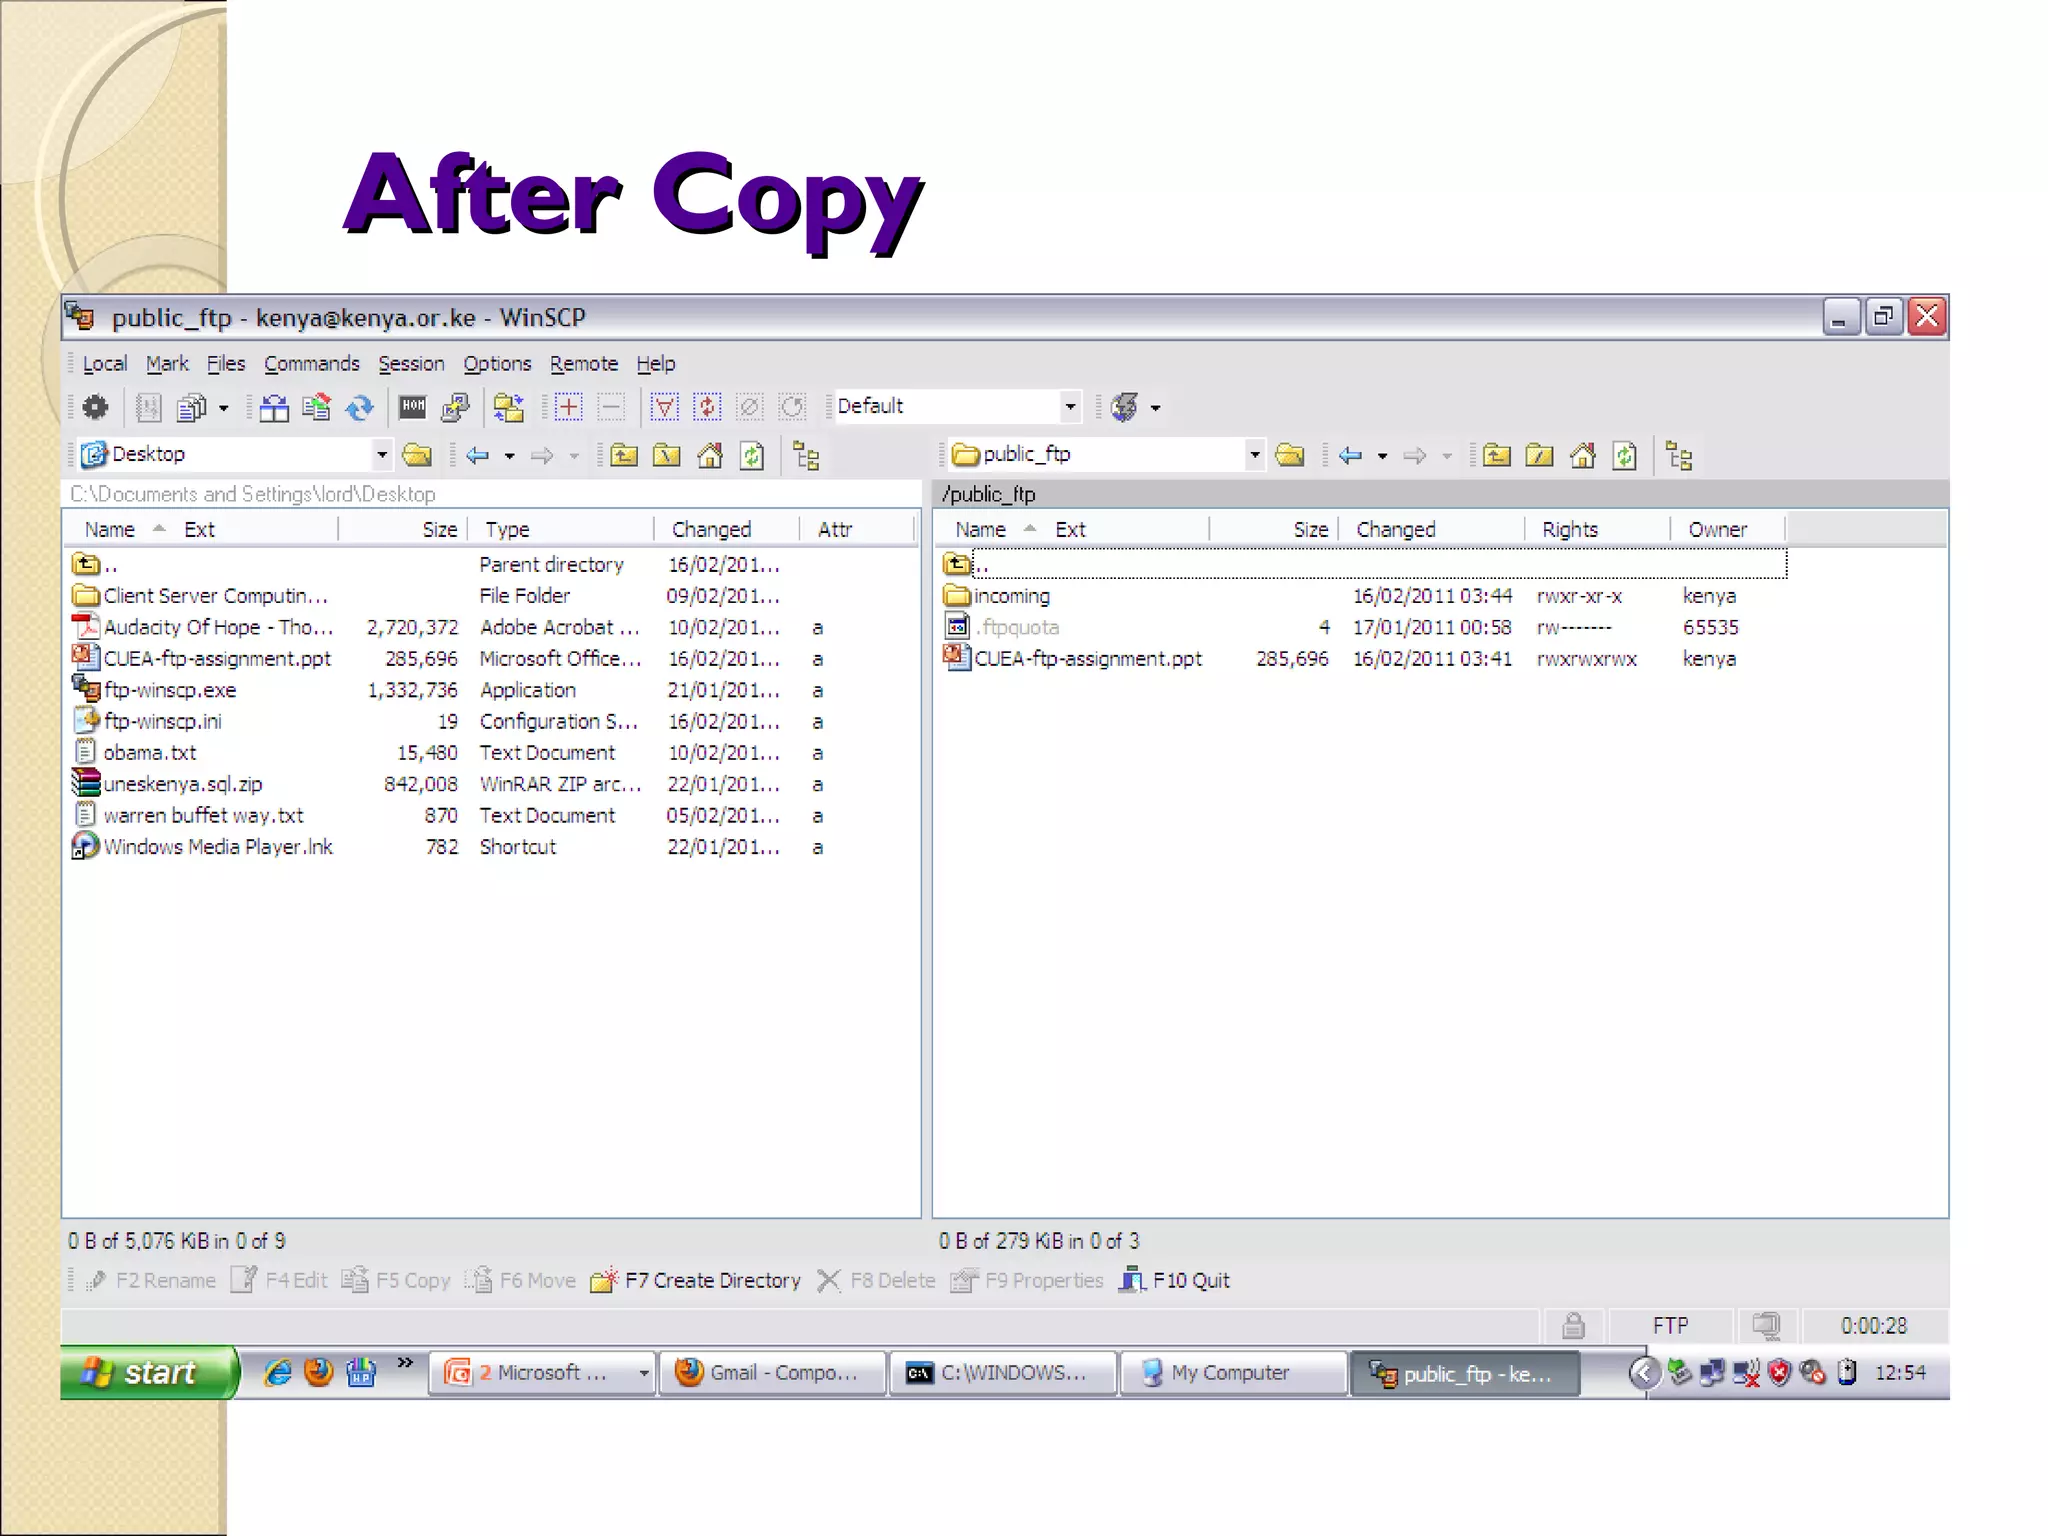Open the Commands menu
The width and height of the screenshot is (2048, 1536).
click(x=312, y=364)
